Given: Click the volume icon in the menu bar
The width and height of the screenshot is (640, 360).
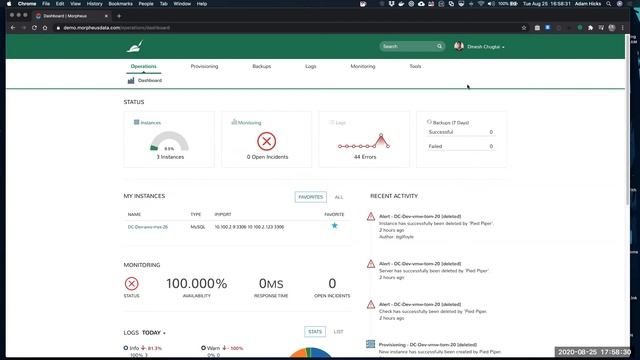Looking at the screenshot, I should tap(491, 4).
